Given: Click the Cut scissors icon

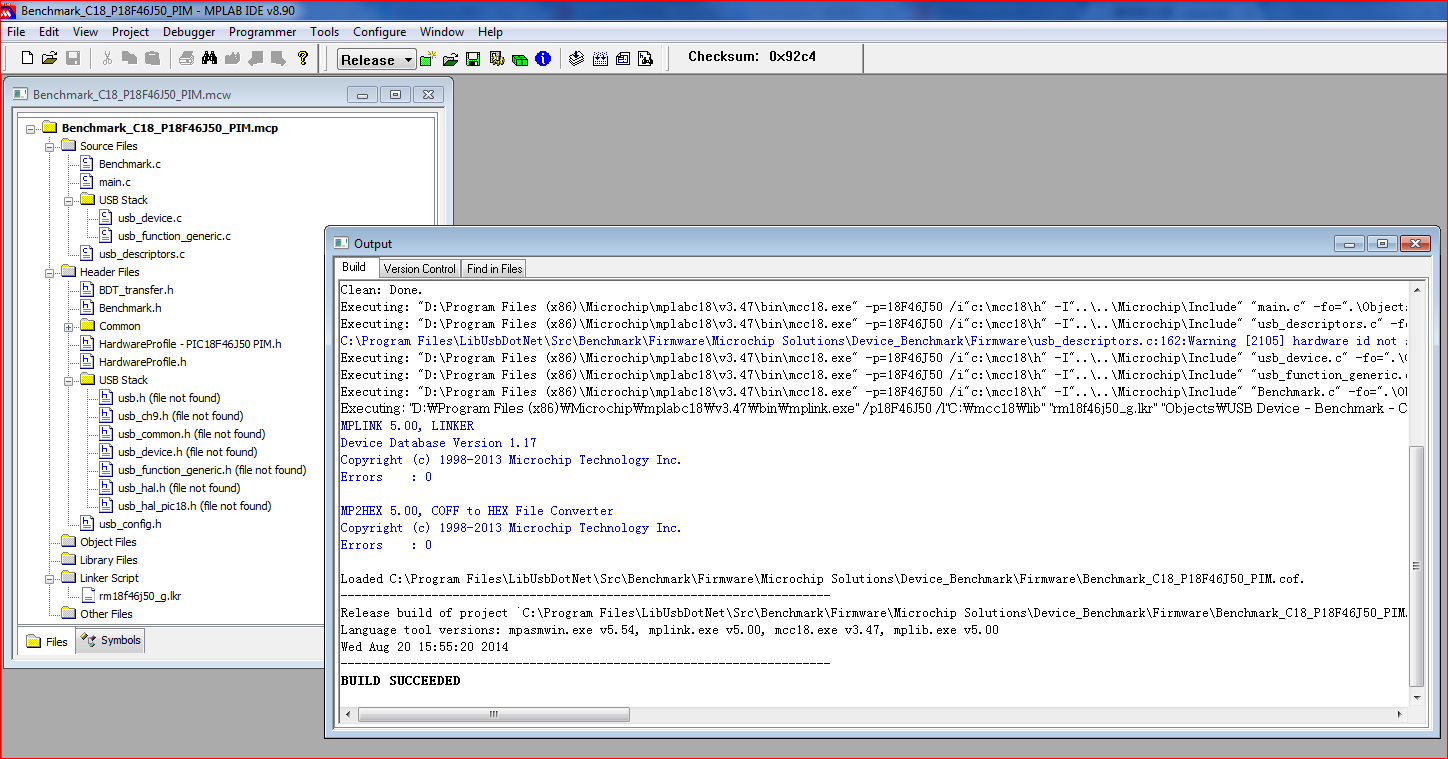Looking at the screenshot, I should point(108,58).
